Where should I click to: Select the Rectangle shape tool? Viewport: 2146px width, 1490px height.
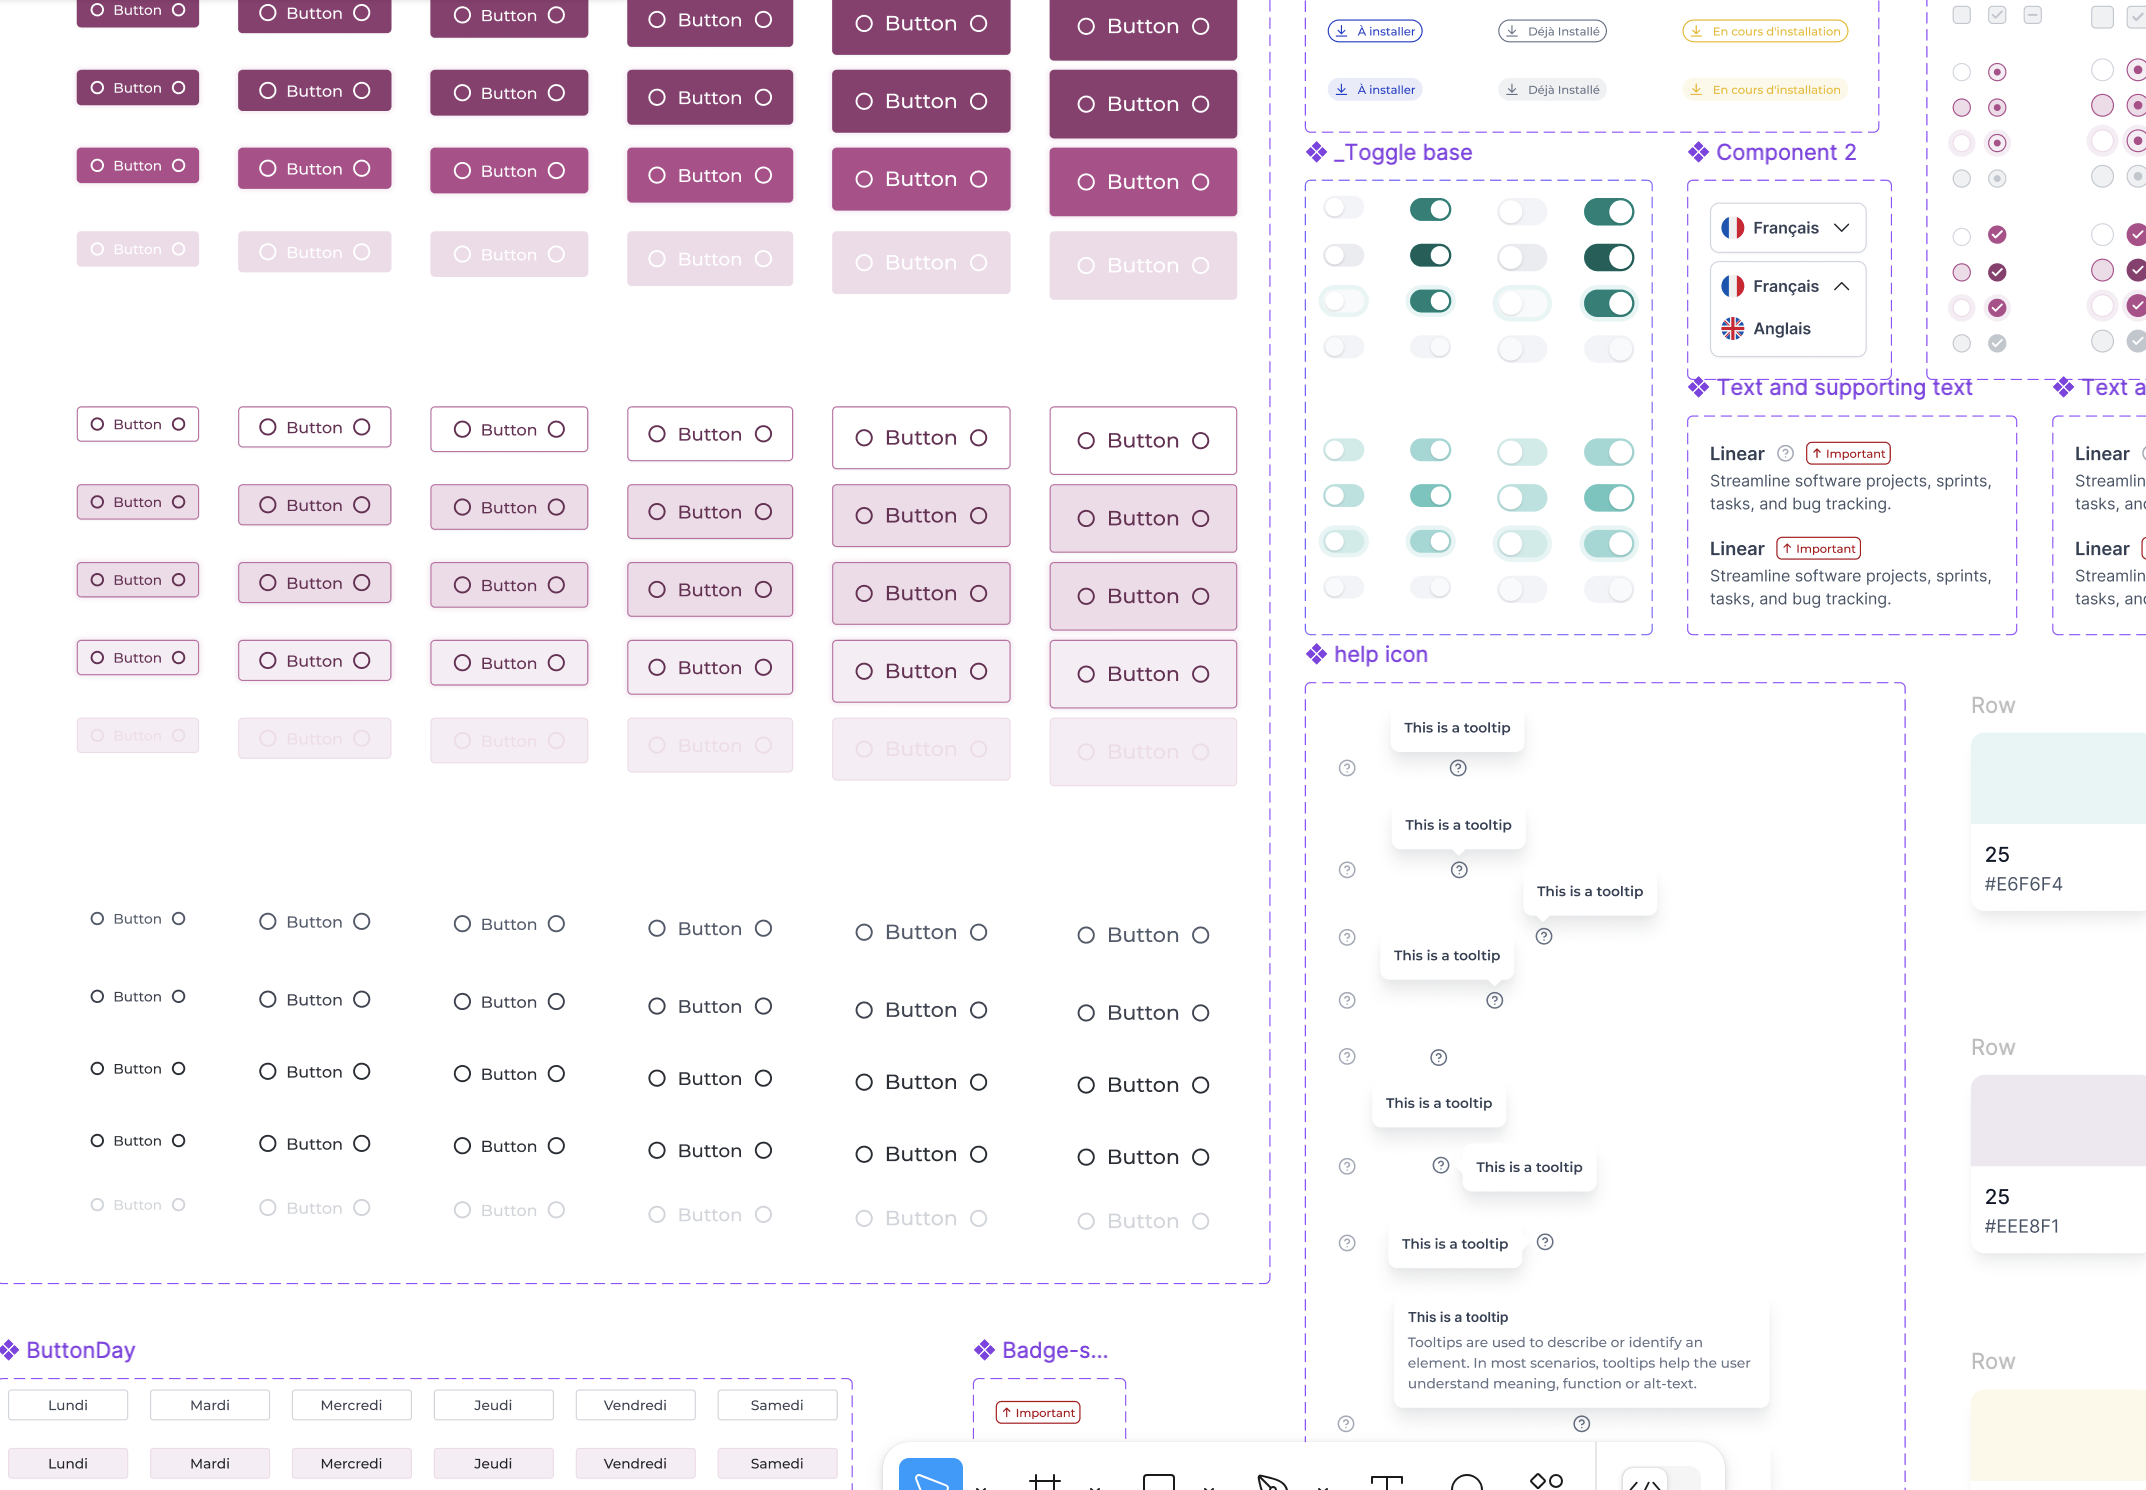(x=1159, y=1481)
